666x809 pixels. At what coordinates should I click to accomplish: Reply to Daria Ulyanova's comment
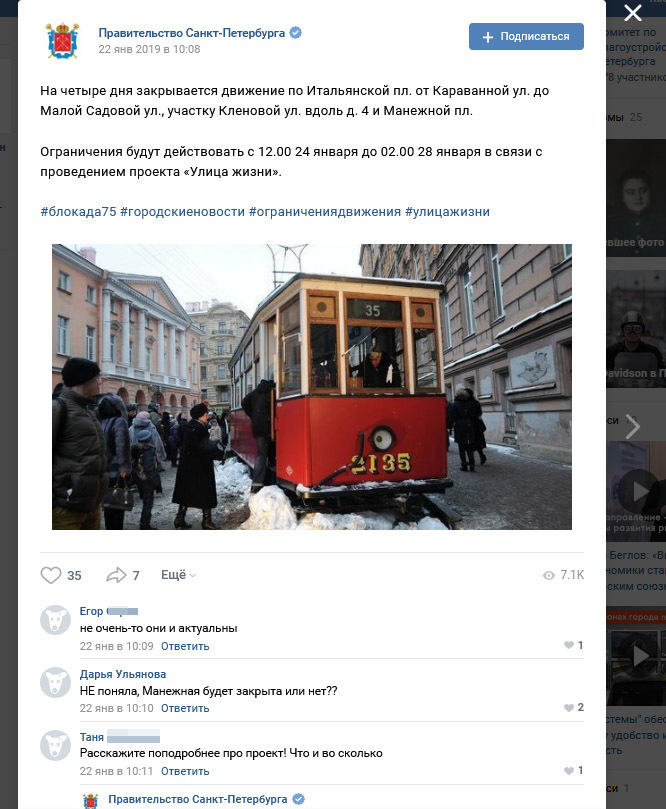[185, 708]
